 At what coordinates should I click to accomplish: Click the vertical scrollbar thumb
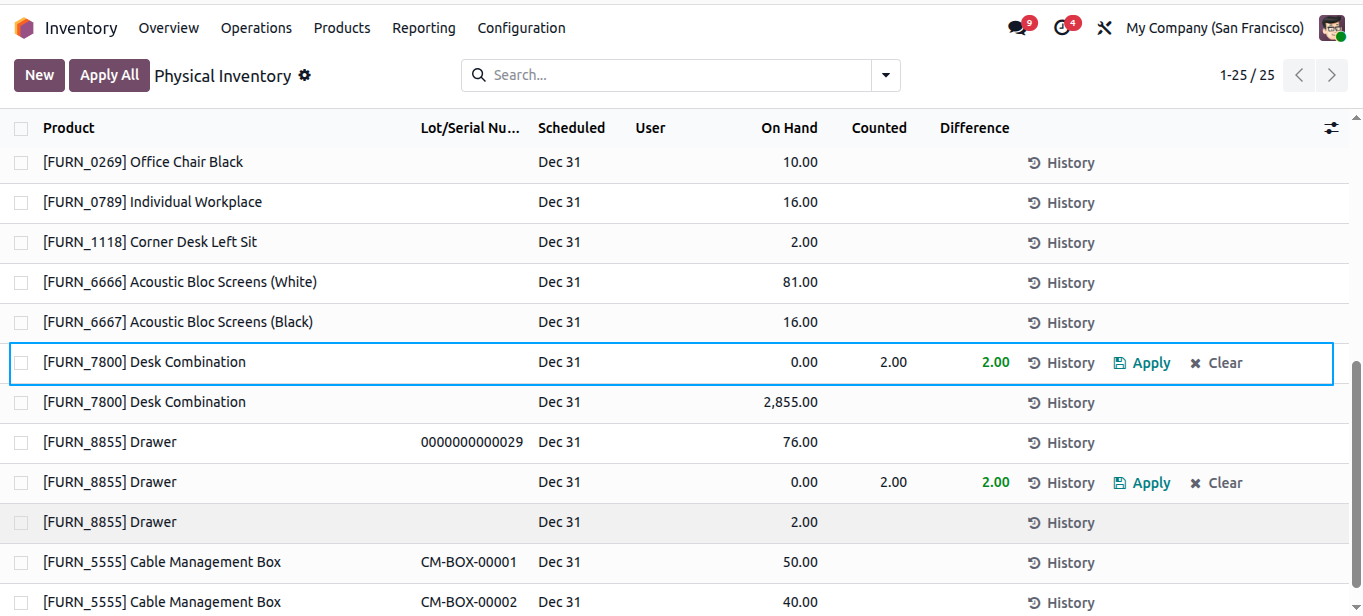(1356, 472)
